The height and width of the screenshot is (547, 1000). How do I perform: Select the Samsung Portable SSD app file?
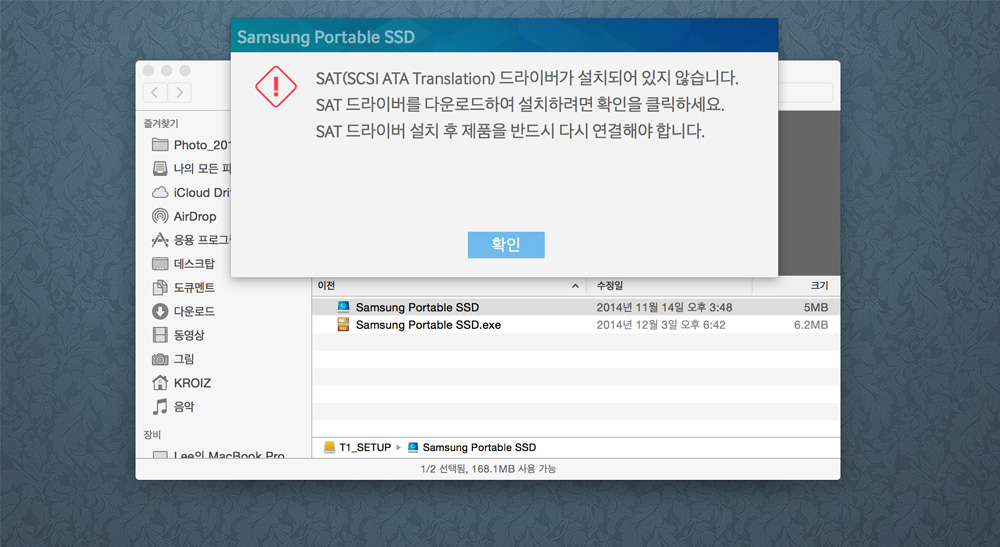417,307
